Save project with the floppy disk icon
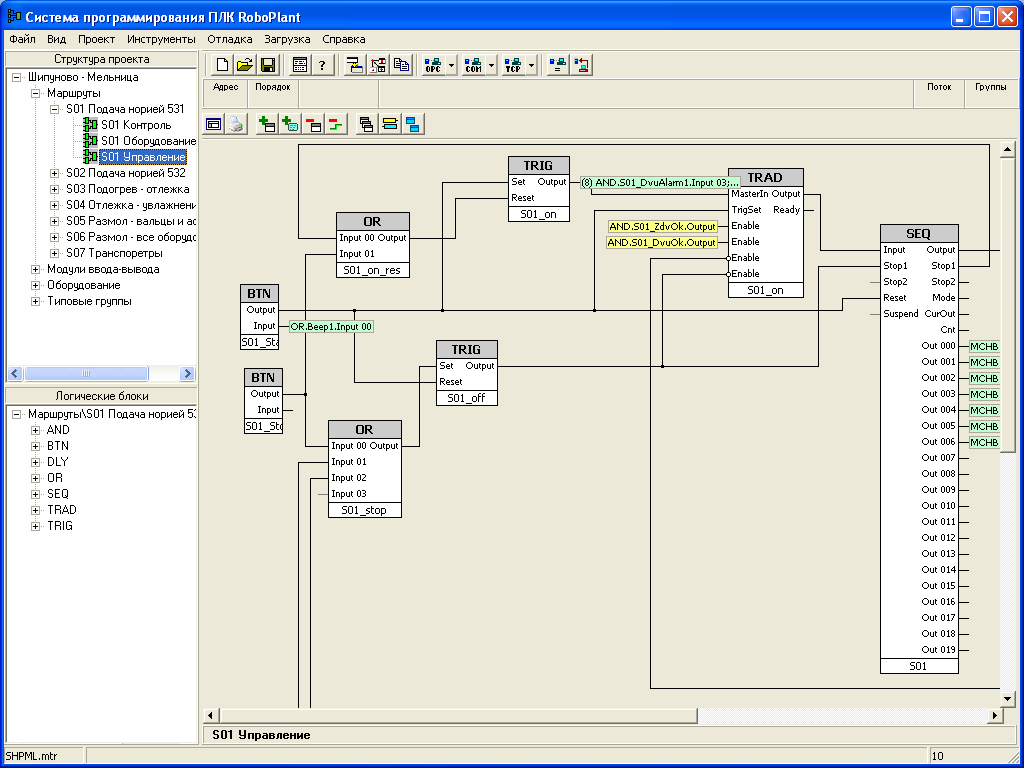The width and height of the screenshot is (1024, 768). point(268,65)
